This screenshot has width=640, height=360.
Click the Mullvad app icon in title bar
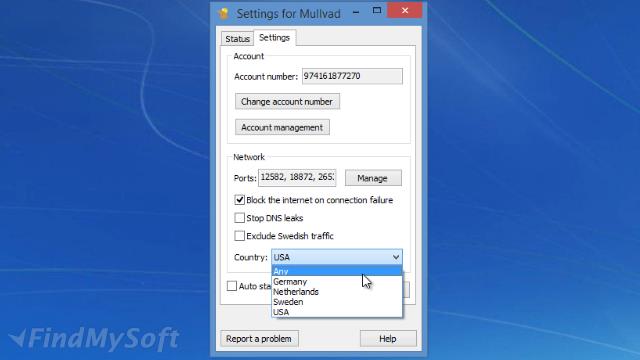[x=224, y=13]
